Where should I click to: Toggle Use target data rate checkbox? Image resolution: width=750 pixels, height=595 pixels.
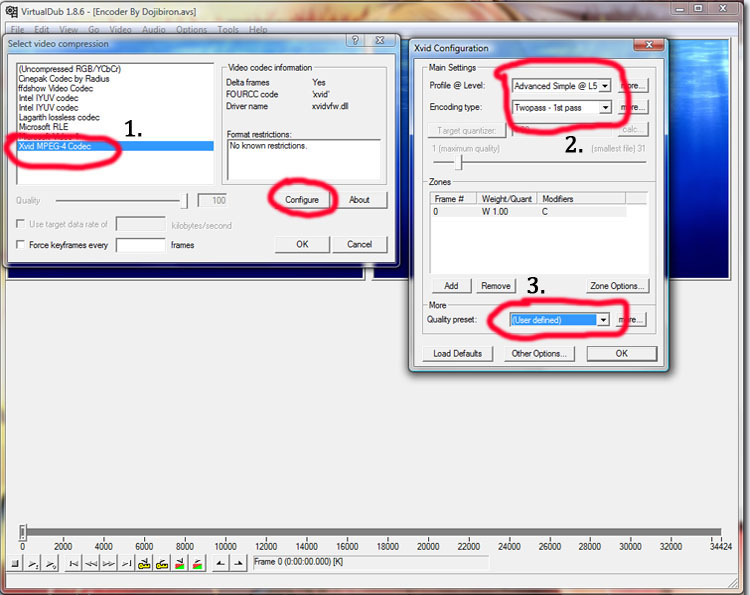click(20, 223)
